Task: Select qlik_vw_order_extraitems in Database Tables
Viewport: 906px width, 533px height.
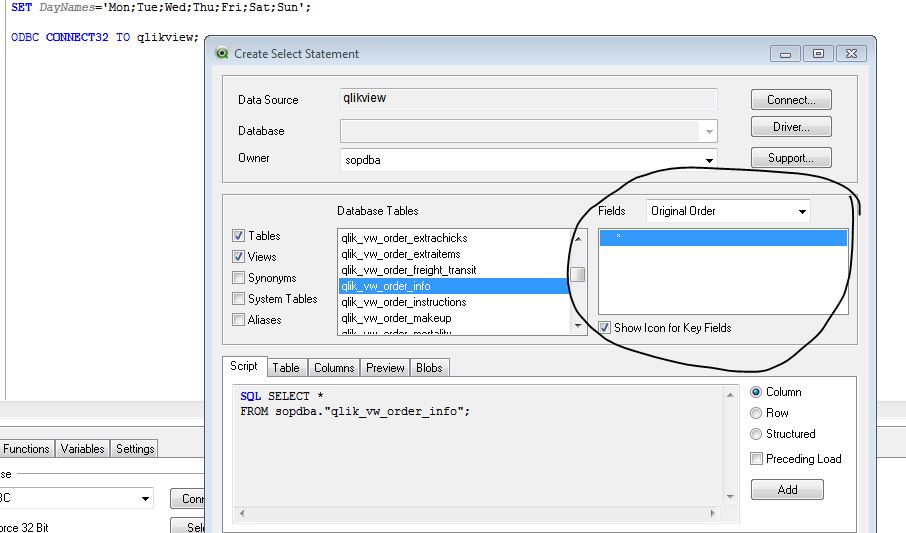Action: click(x=453, y=254)
